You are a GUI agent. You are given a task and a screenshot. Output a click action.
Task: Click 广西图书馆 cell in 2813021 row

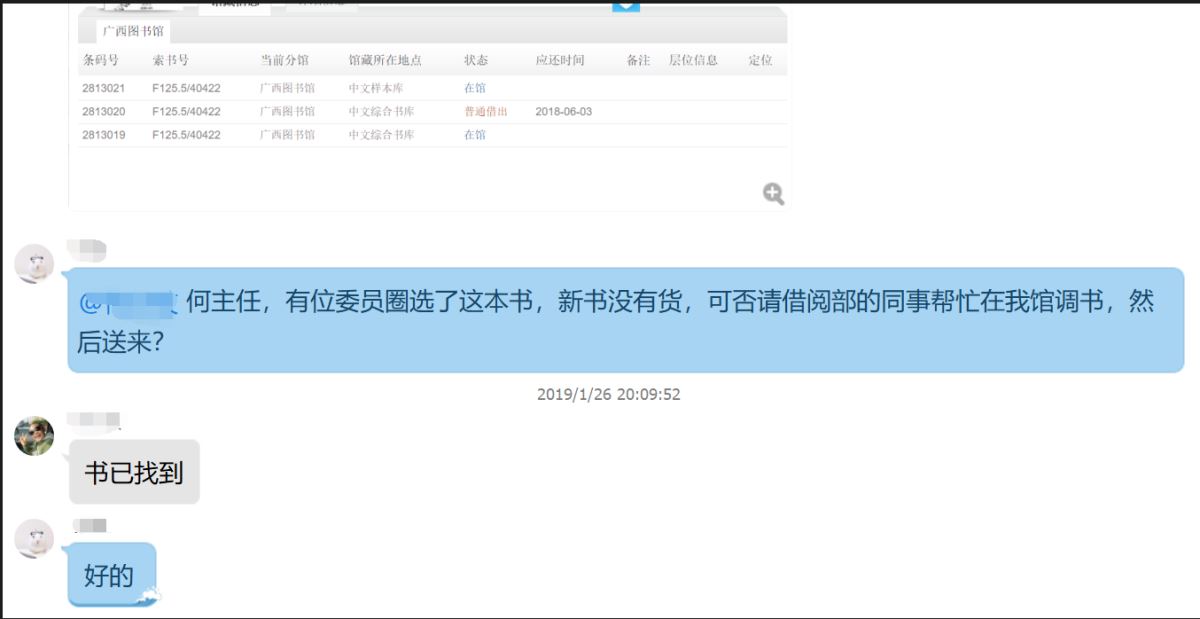point(287,88)
